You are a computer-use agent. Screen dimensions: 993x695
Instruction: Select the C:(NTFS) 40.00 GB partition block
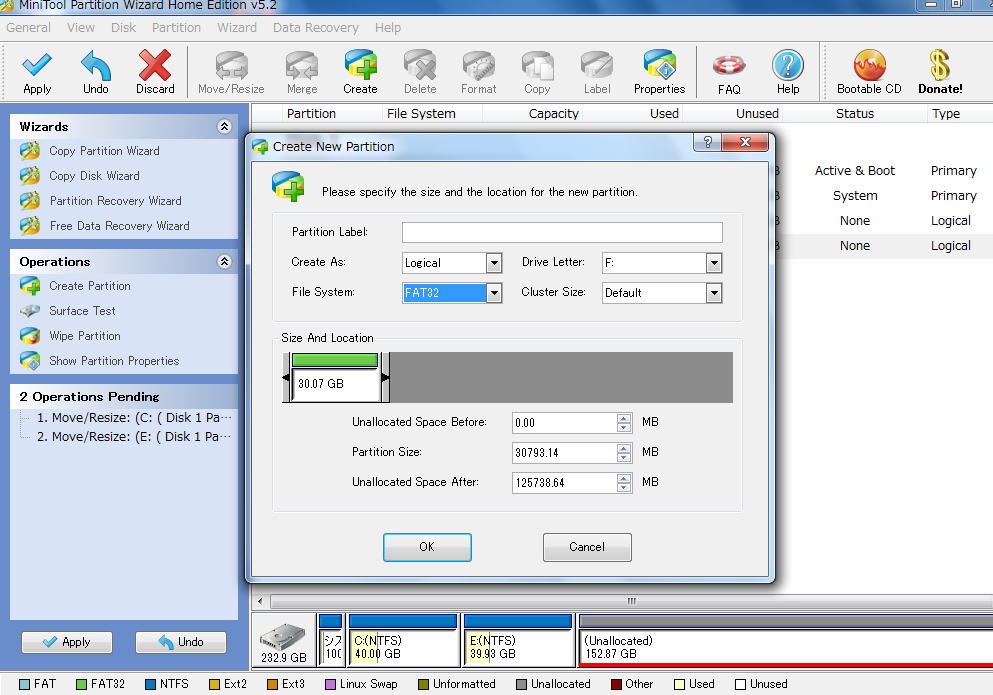403,641
